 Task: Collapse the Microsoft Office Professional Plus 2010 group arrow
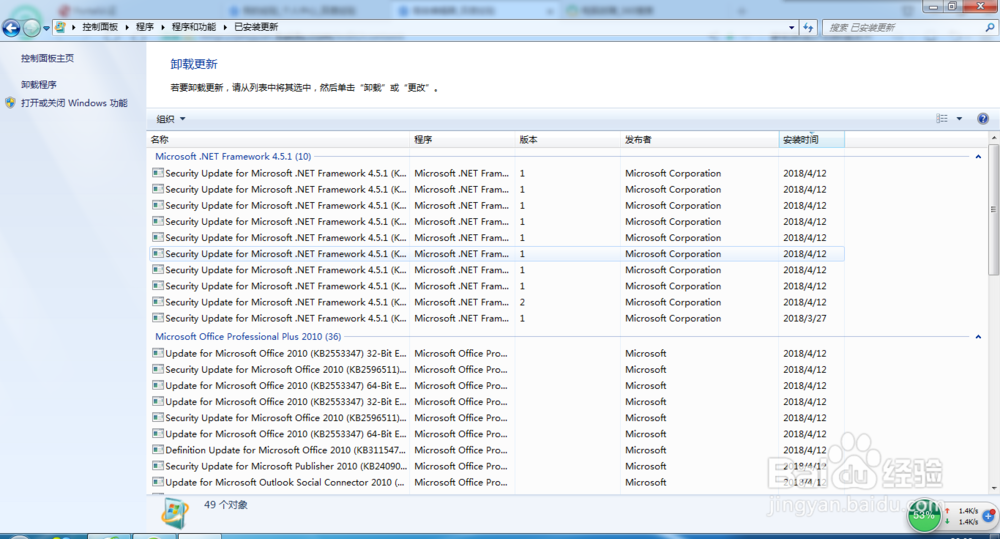(x=978, y=337)
